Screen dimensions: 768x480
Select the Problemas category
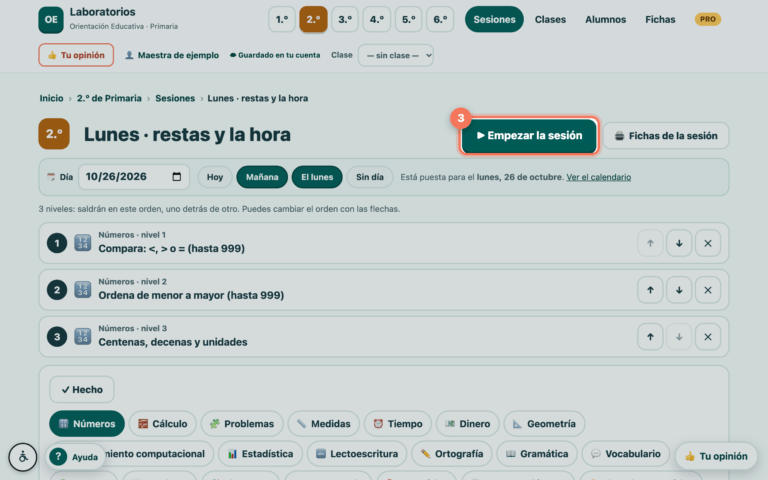pyautogui.click(x=242, y=424)
